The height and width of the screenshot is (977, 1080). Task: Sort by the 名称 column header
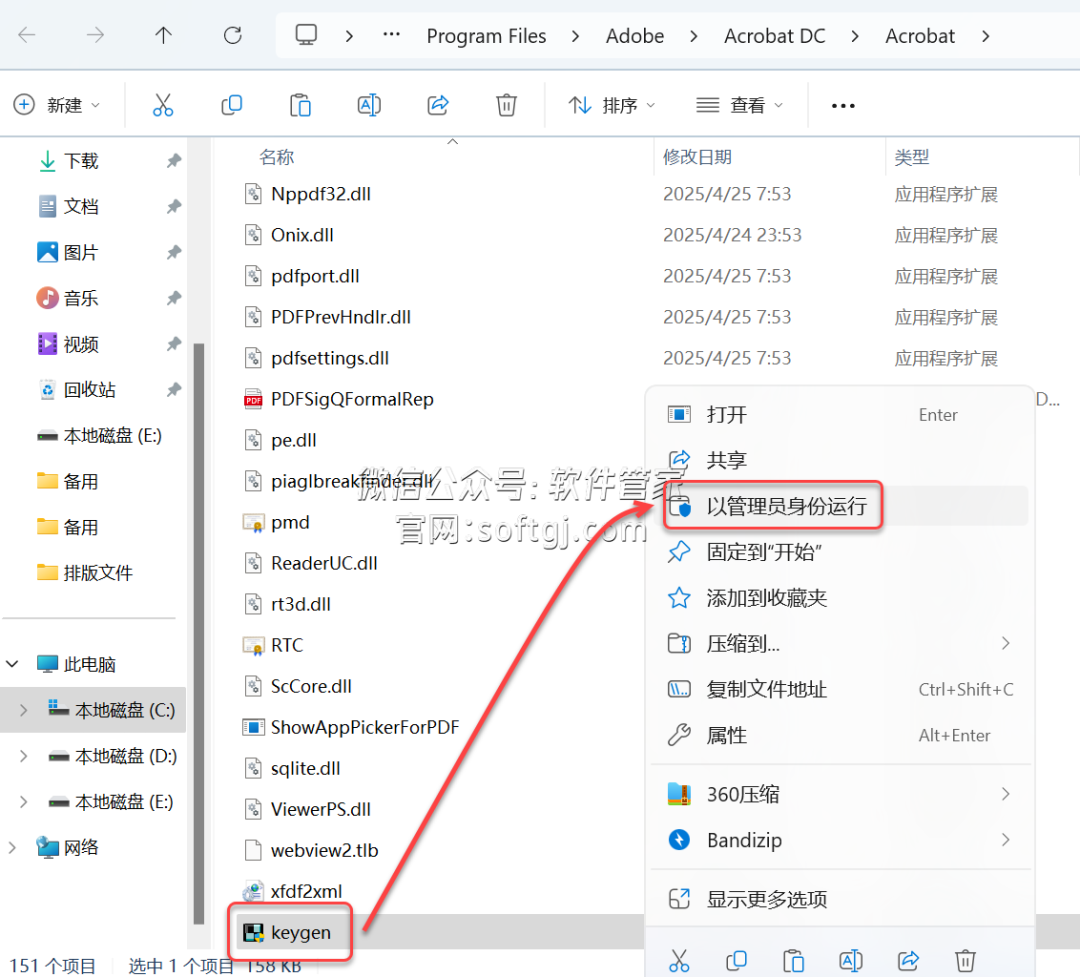coord(276,157)
